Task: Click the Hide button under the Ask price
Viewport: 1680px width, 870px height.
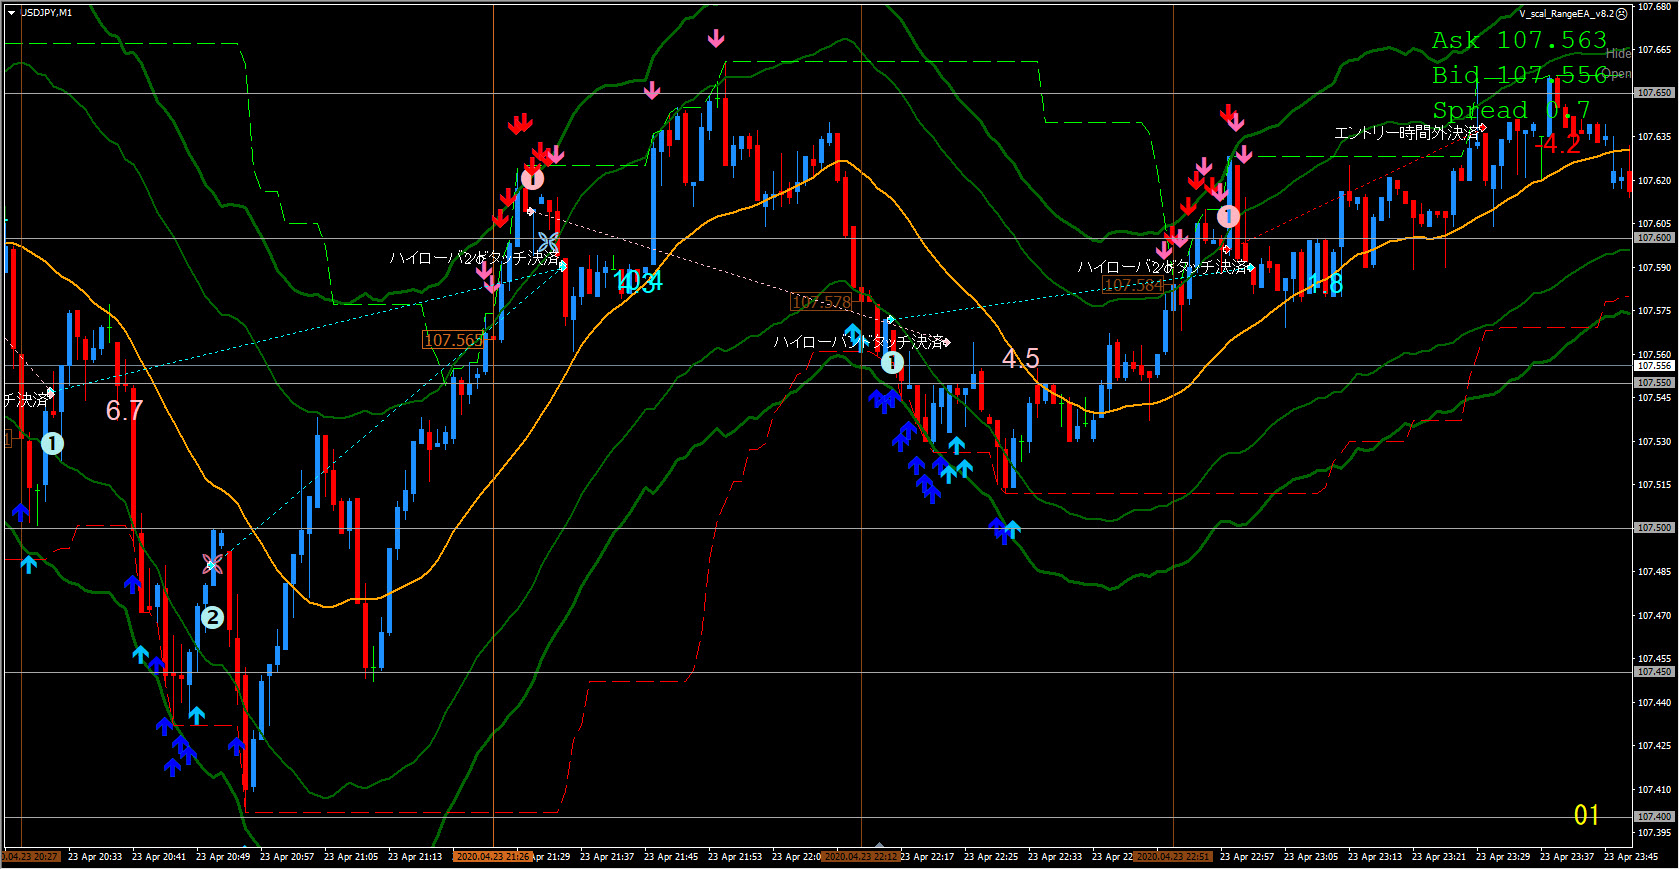Action: [1619, 54]
